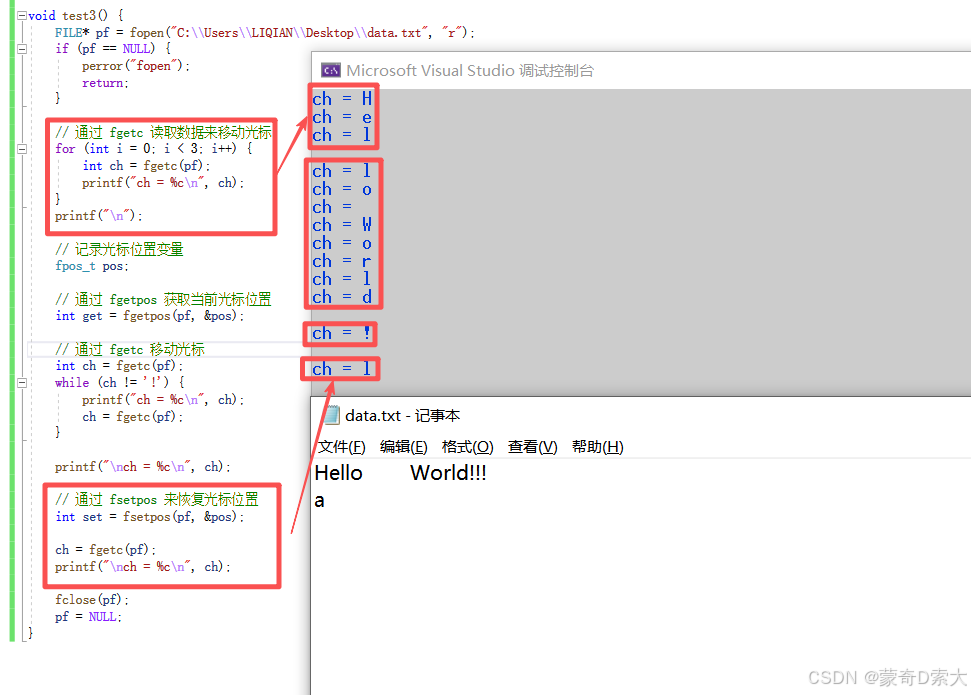Click the Microsoft Visual Studio 调试控制台 title
This screenshot has height=695, width=971.
[x=470, y=71]
